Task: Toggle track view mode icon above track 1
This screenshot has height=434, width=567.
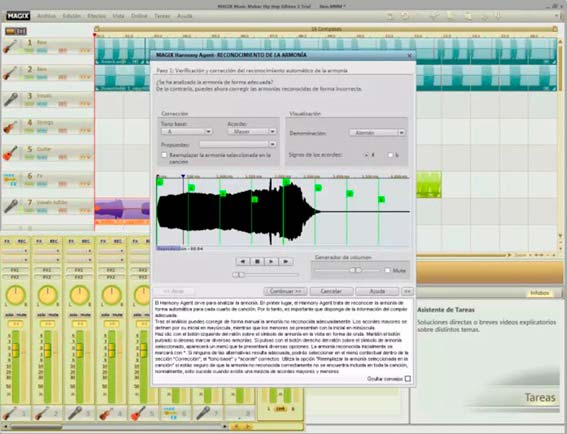Action: coord(16,31)
